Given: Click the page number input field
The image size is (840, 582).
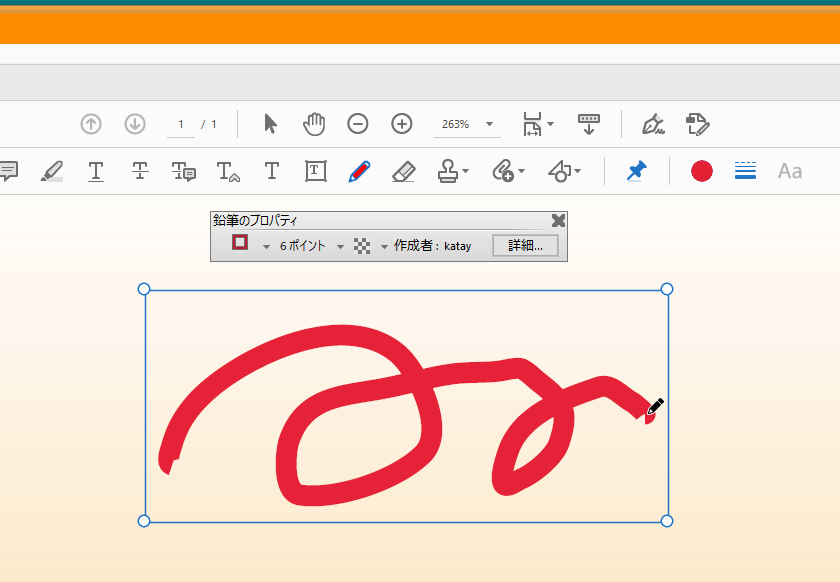Looking at the screenshot, I should (181, 124).
